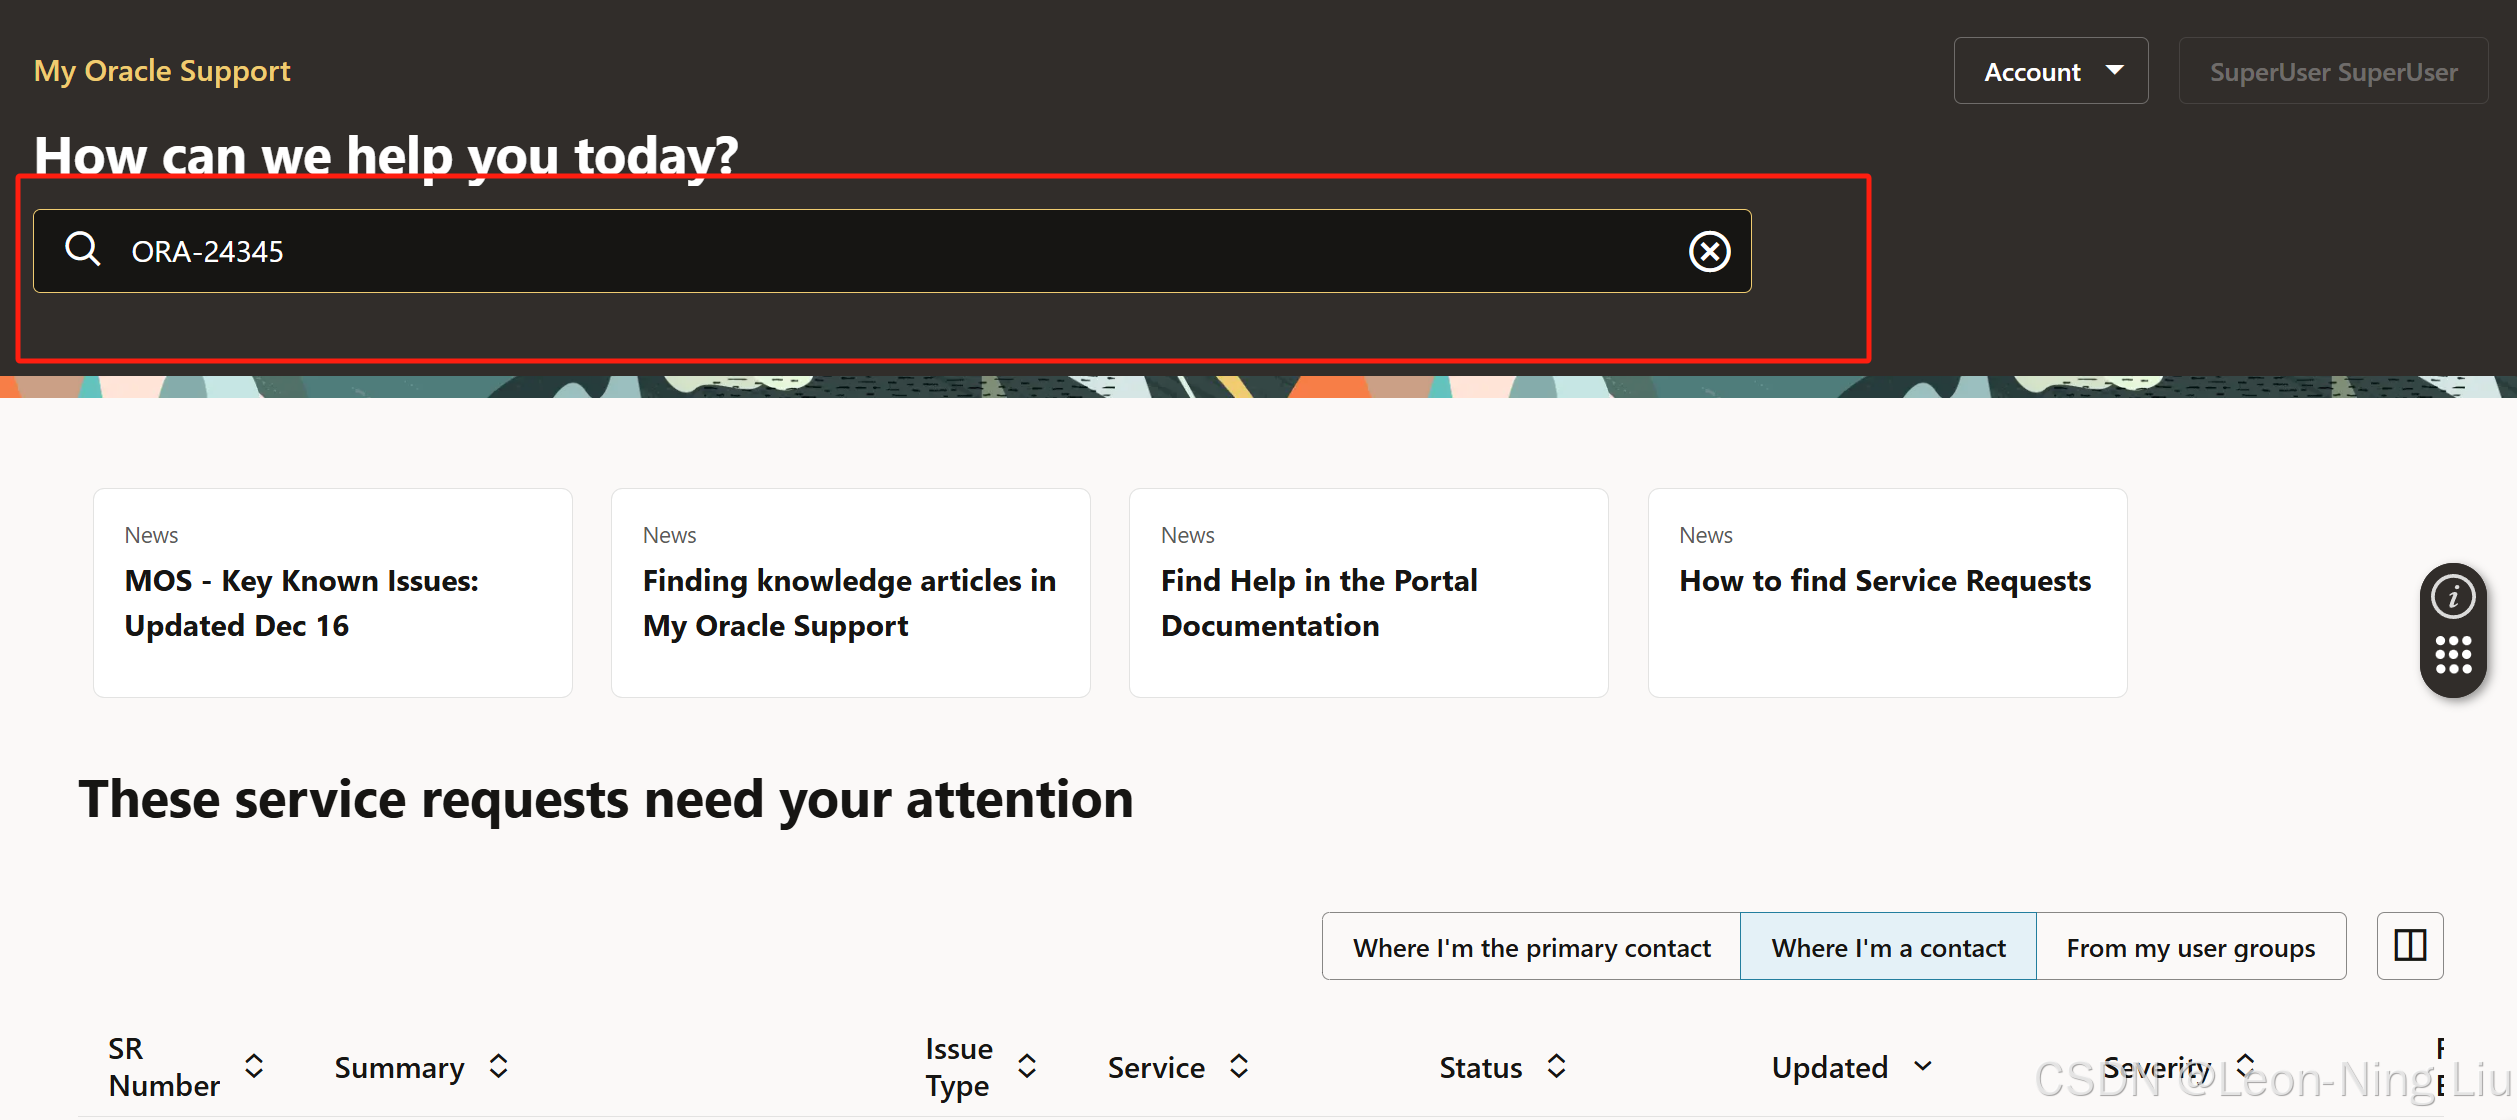The width and height of the screenshot is (2517, 1120).
Task: Sort table by SR Number
Action: (x=254, y=1066)
